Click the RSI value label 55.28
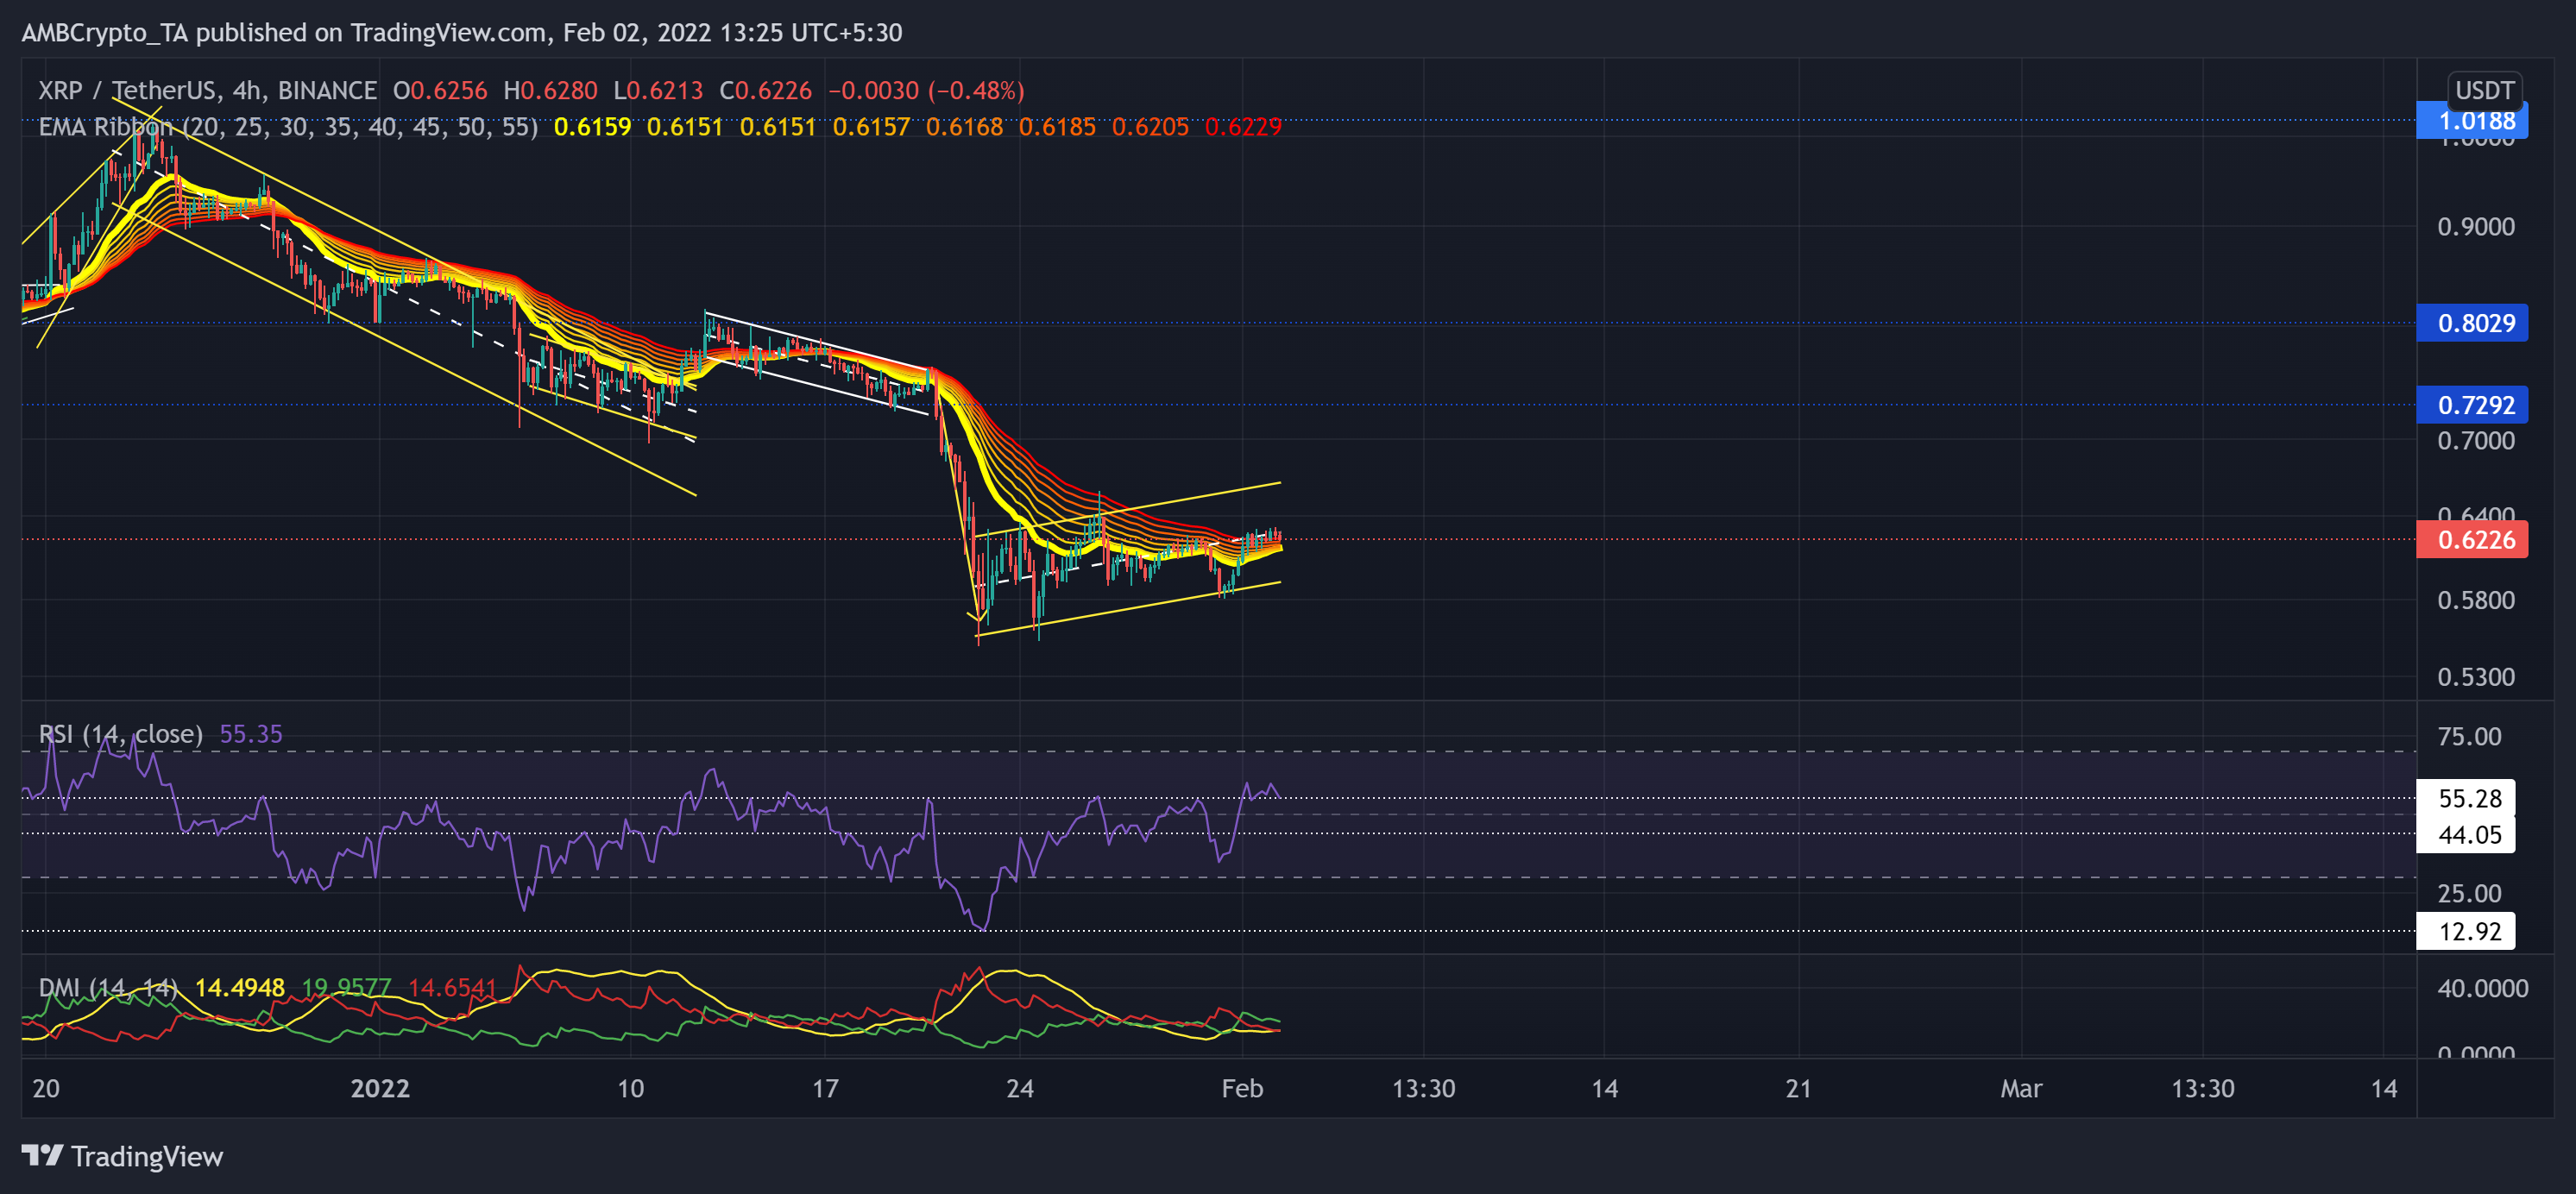 tap(2466, 798)
